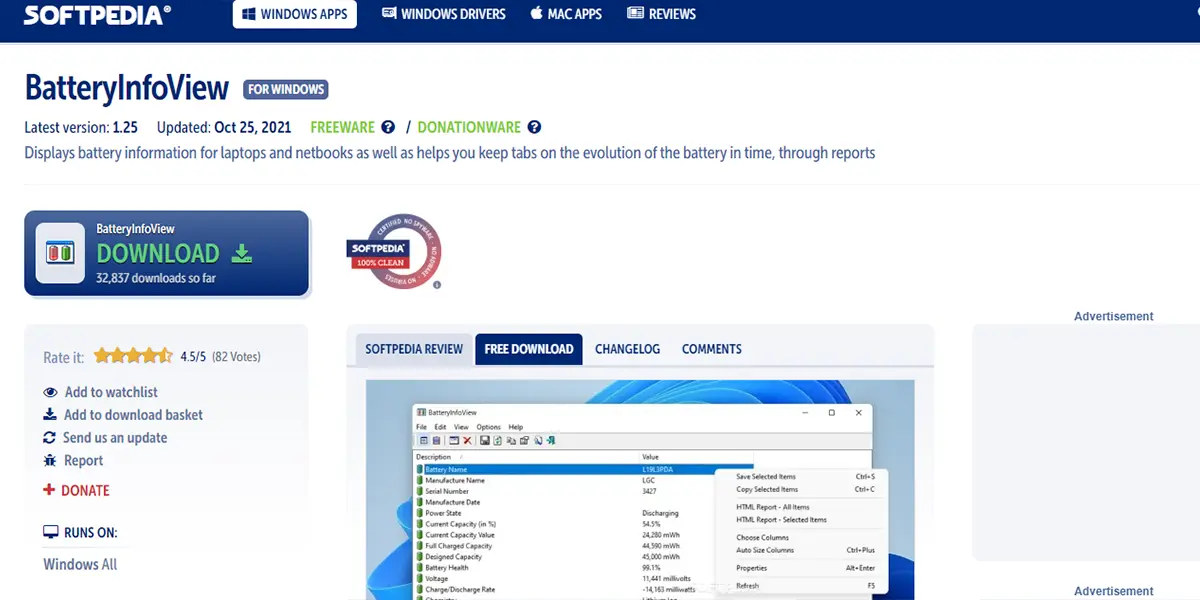Click the Save floppy icon in BatteryInfoView toolbar
Viewport: 1200px width, 600px height.
pyautogui.click(x=483, y=439)
